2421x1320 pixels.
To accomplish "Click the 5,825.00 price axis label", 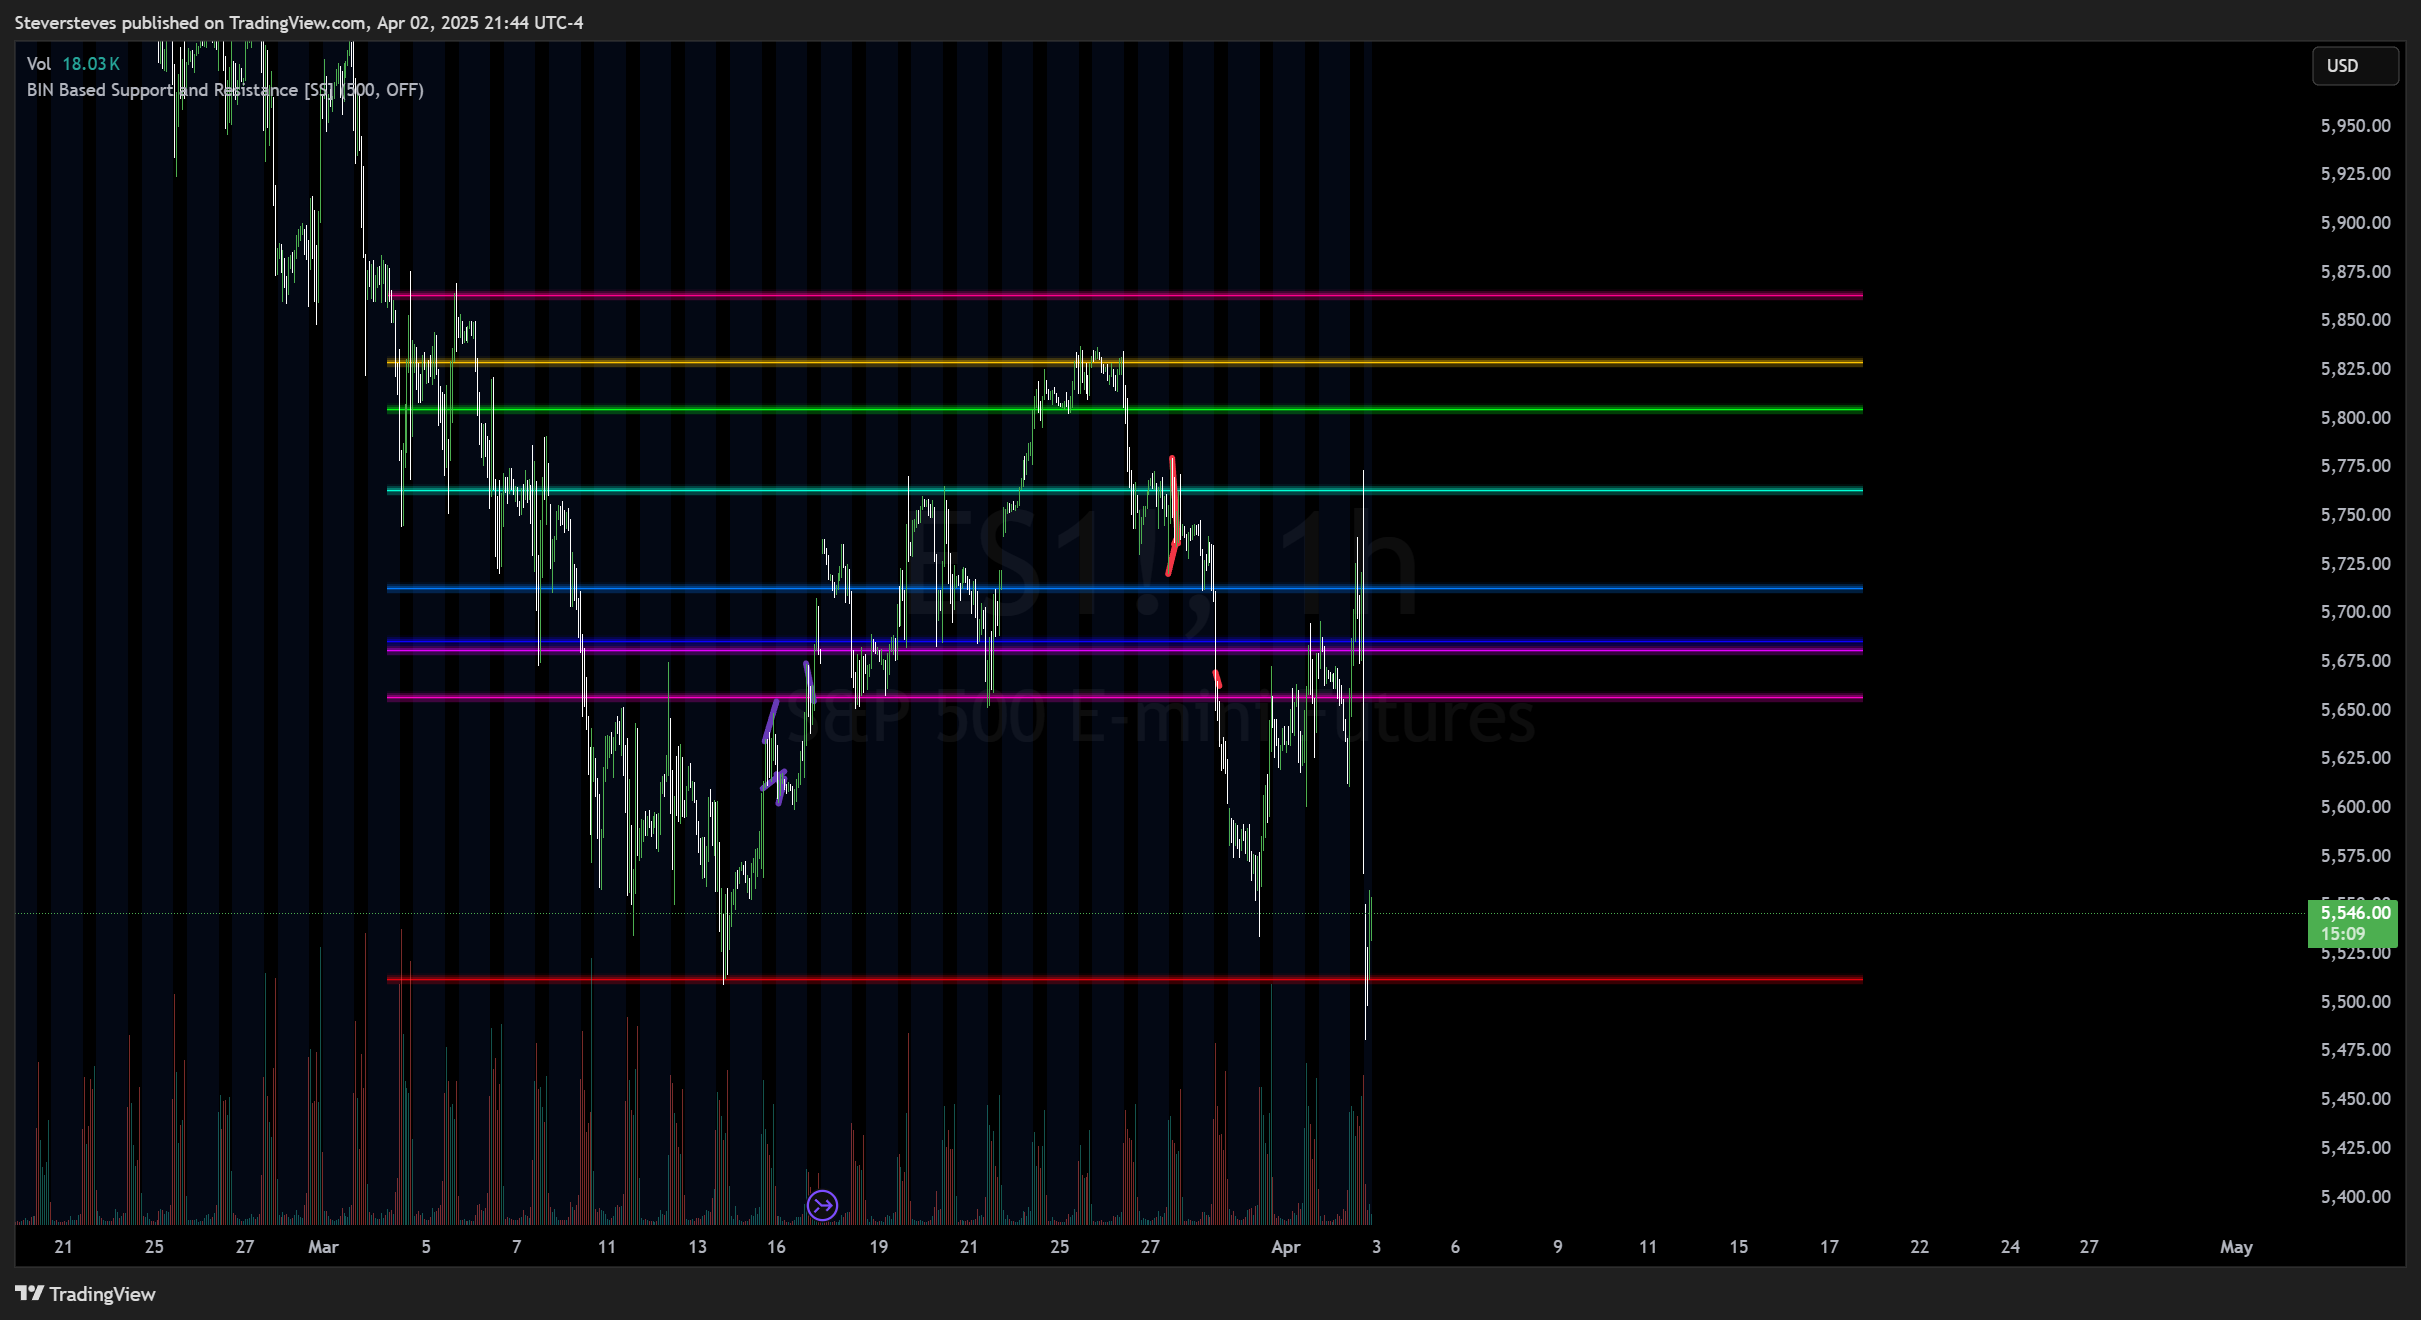I will pyautogui.click(x=2355, y=369).
